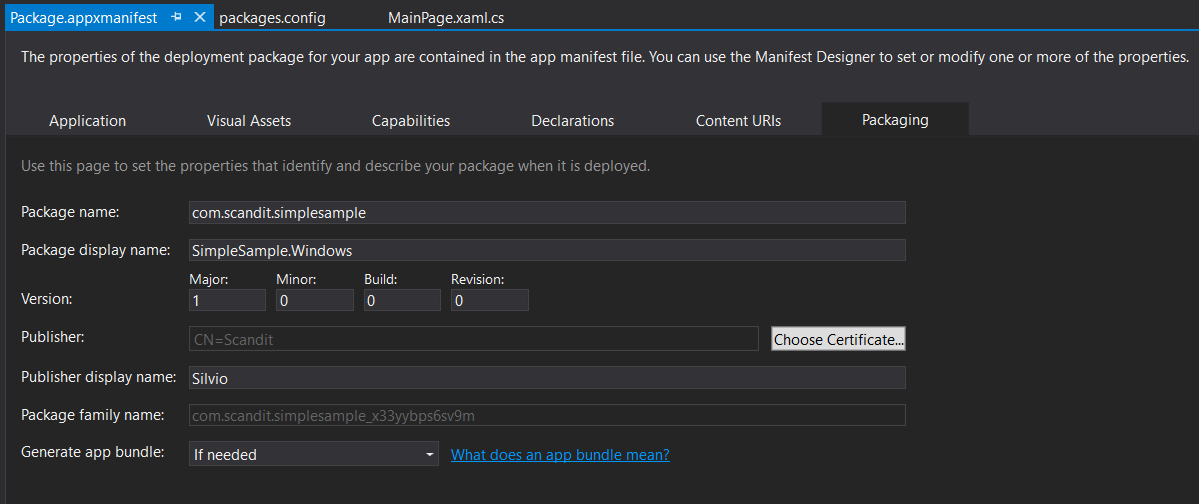Viewport: 1199px width, 504px height.
Task: Focus the Major version field
Action: click(227, 300)
